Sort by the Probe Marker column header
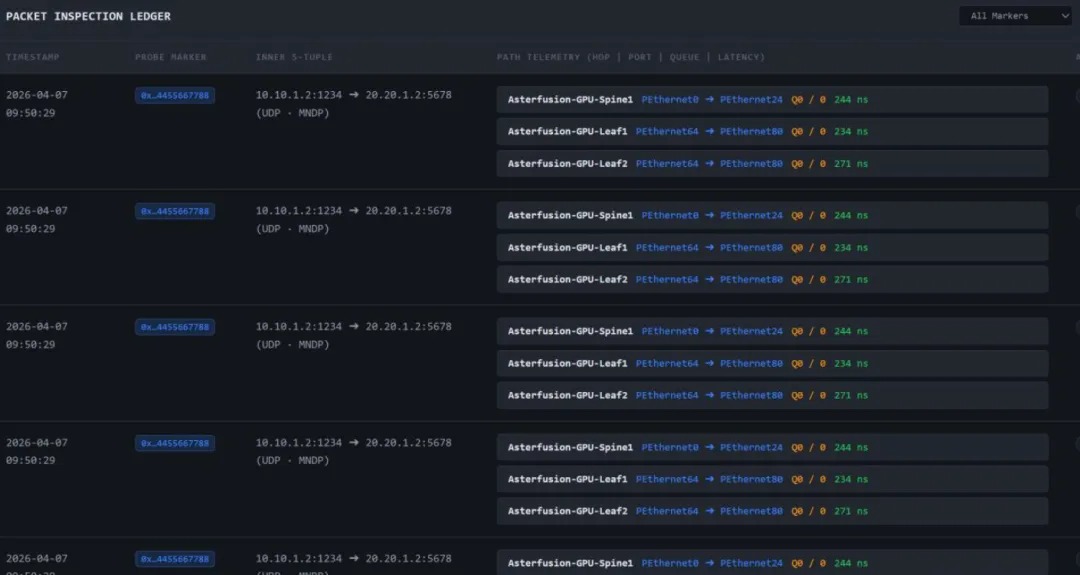This screenshot has height=575, width=1080. coord(171,57)
